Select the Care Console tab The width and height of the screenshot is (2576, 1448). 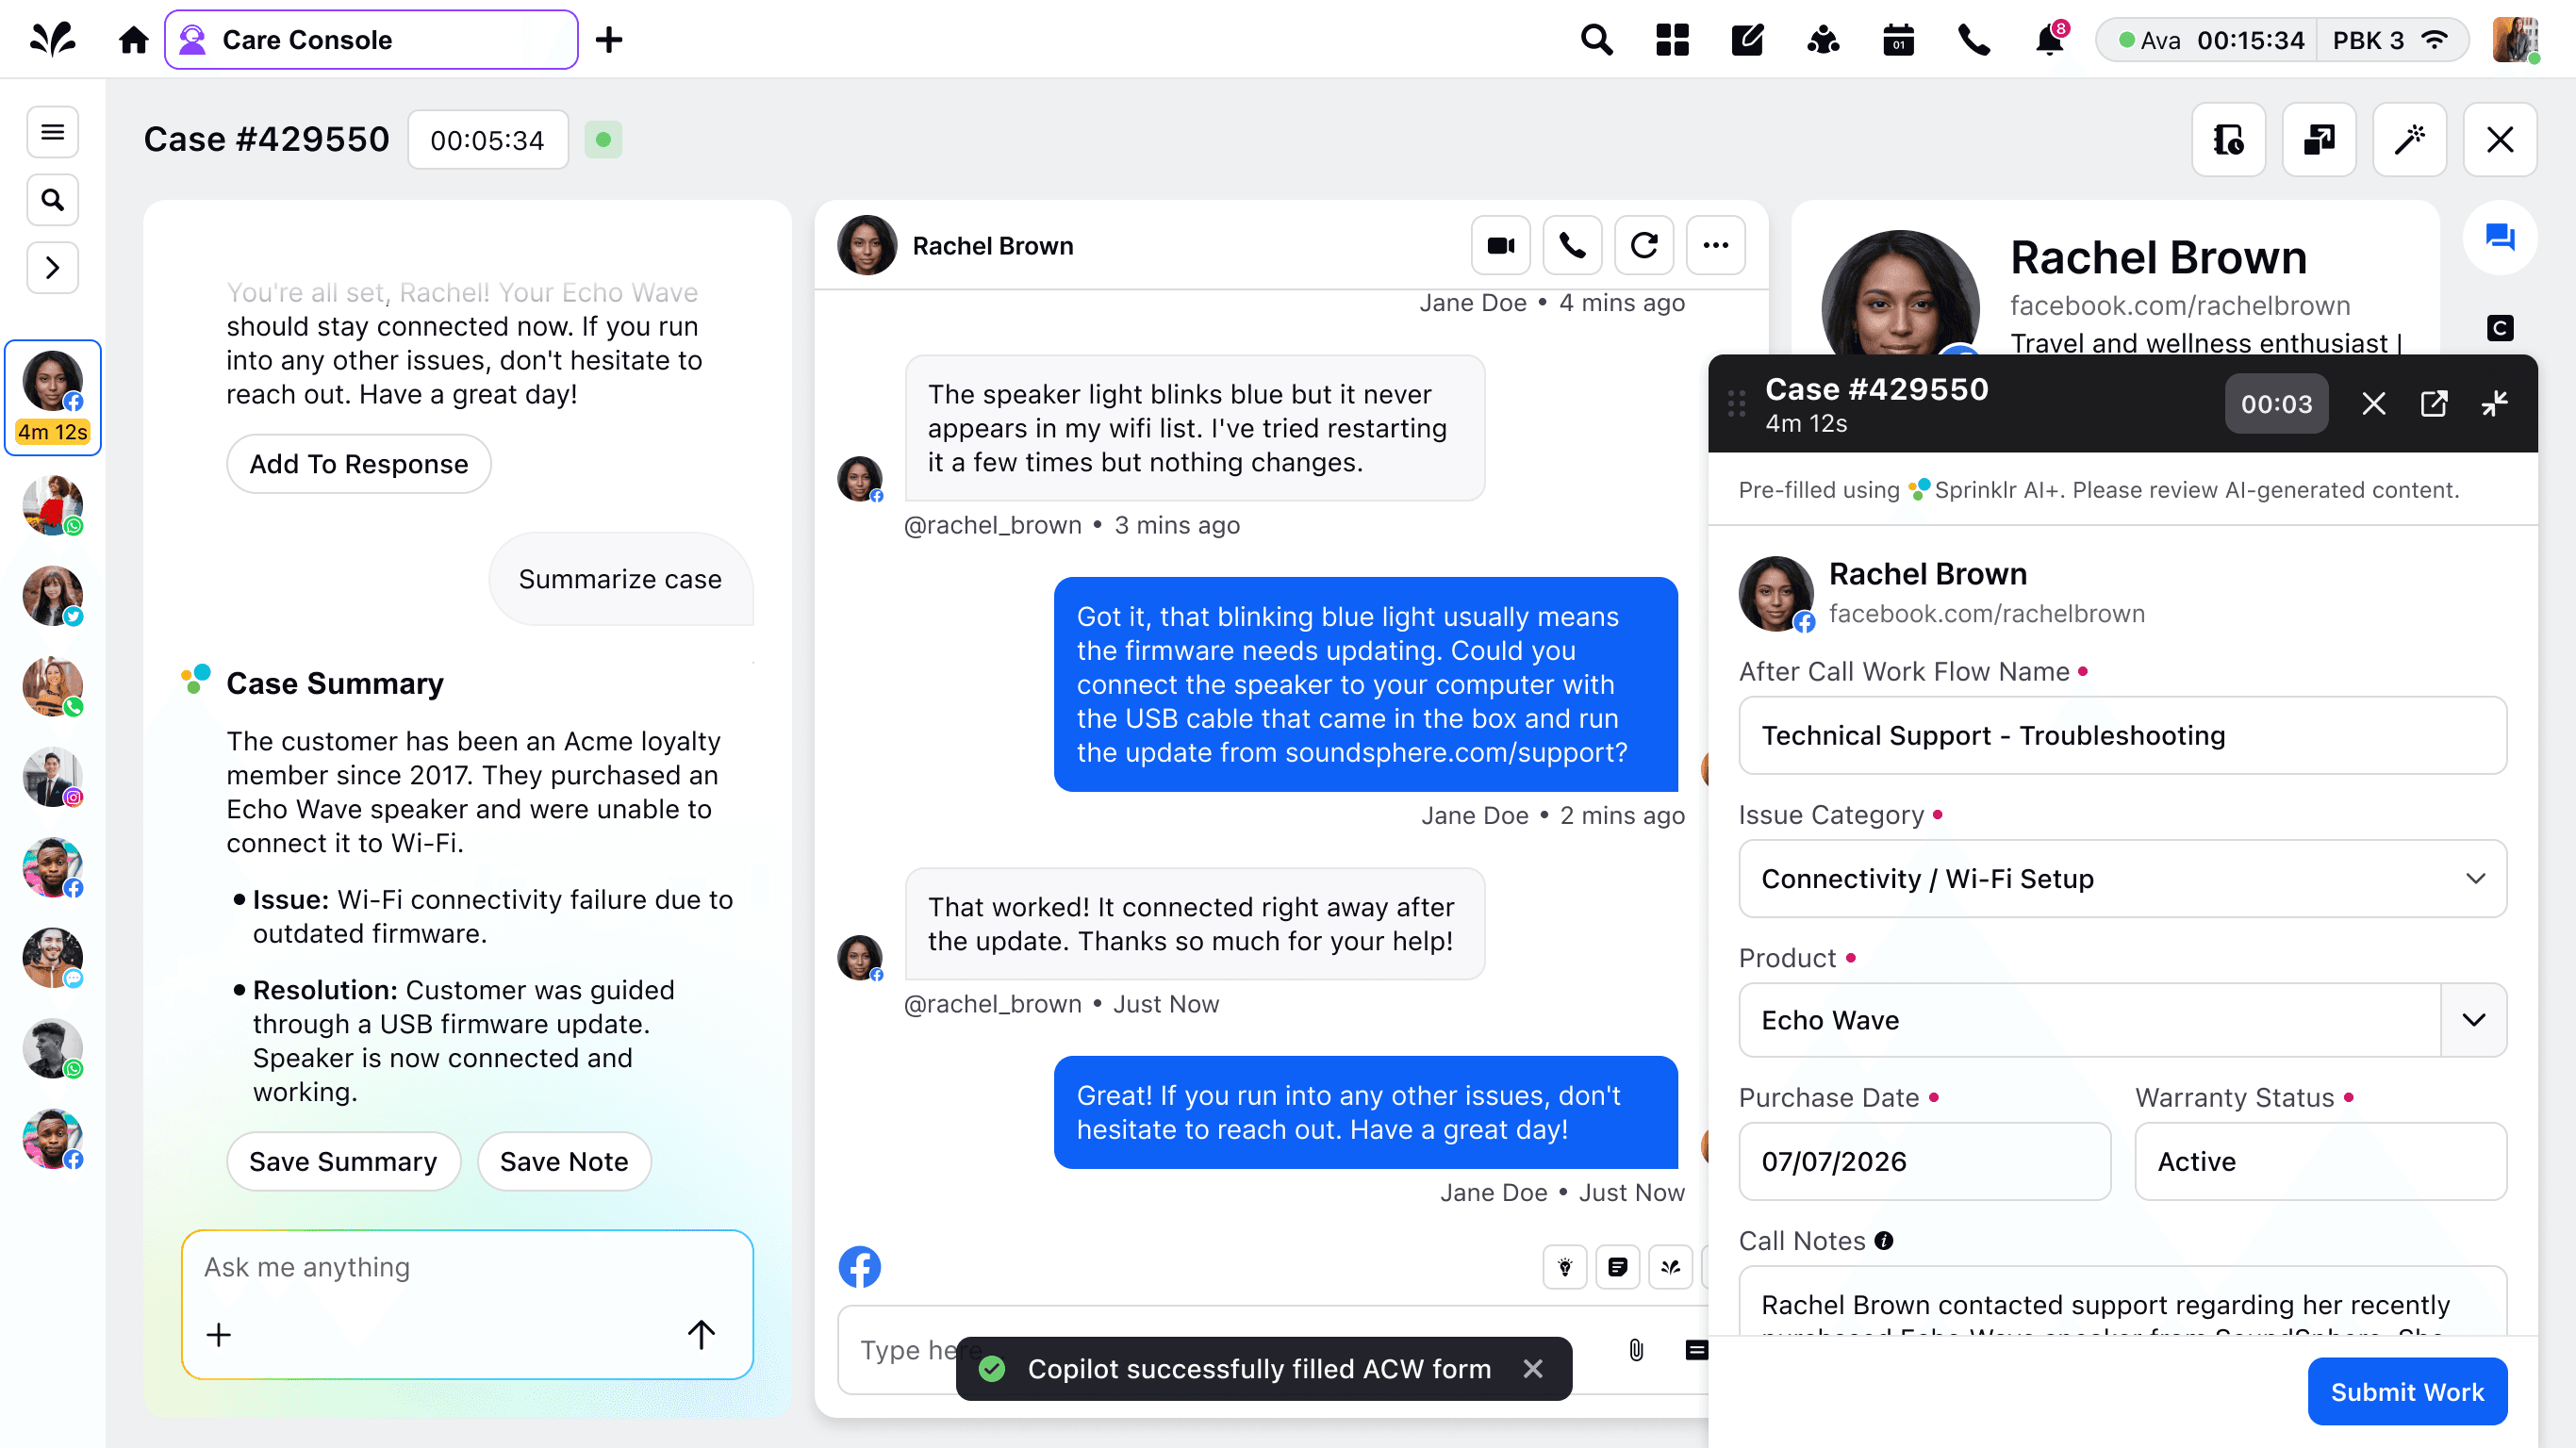coord(371,40)
